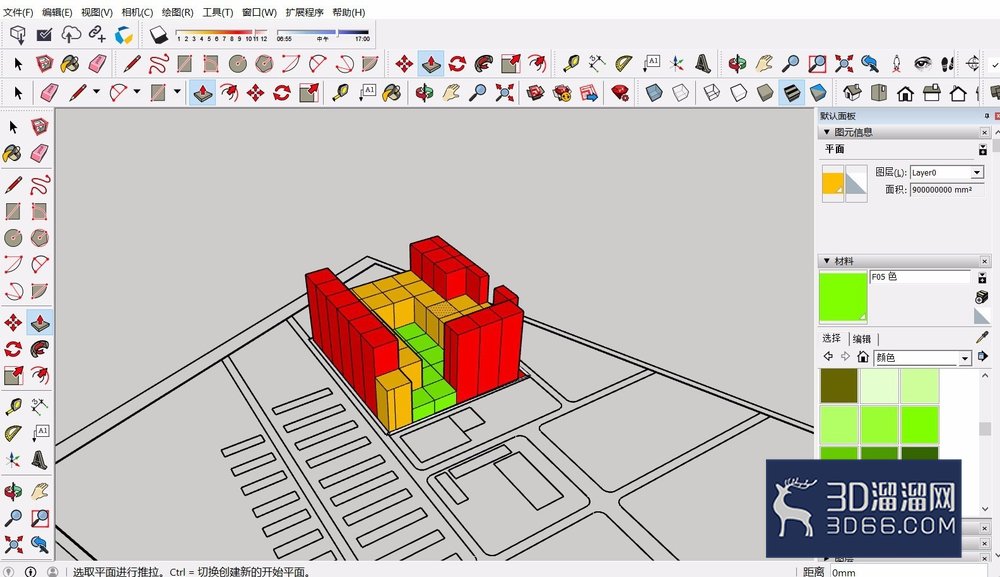The image size is (1000, 577).
Task: Select the Orbit tool in left palette
Action: coord(13,491)
